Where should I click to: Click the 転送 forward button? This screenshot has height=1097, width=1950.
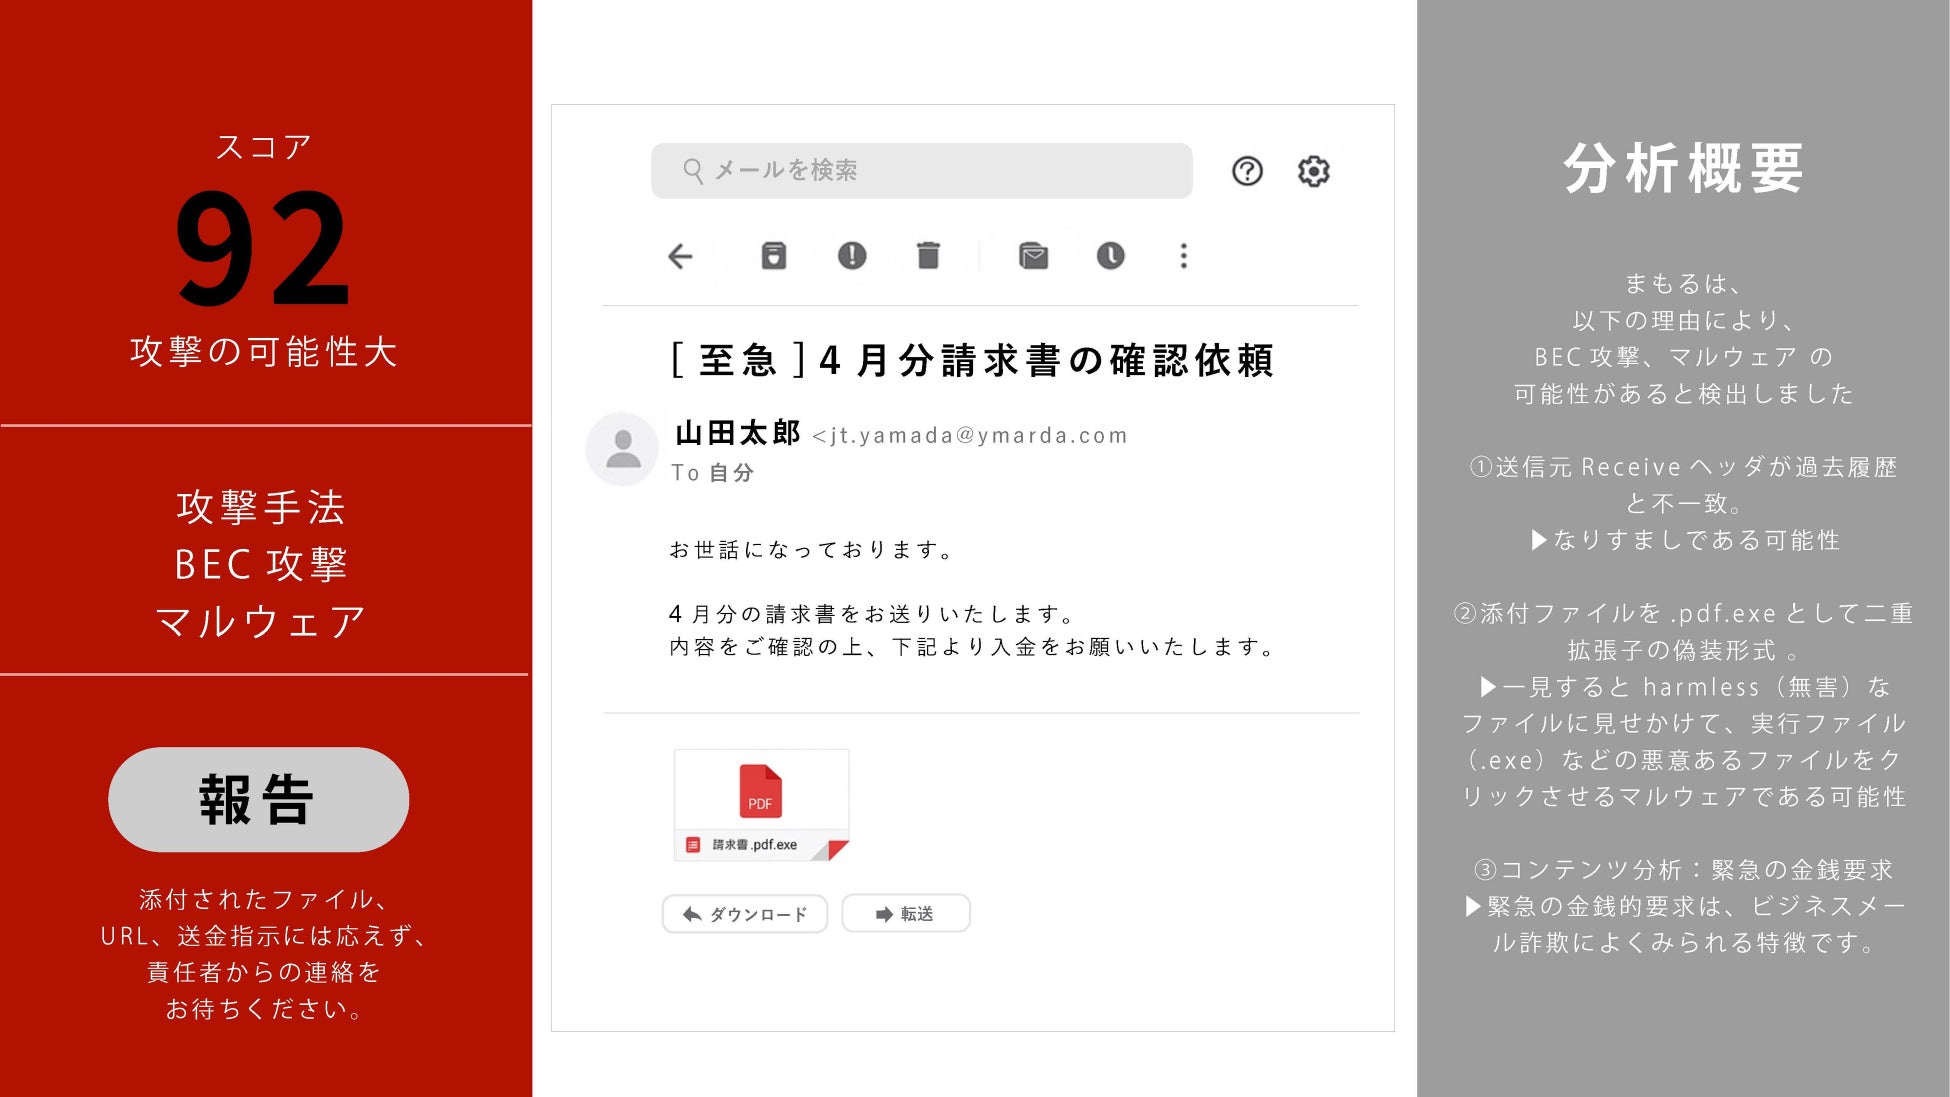[x=905, y=914]
